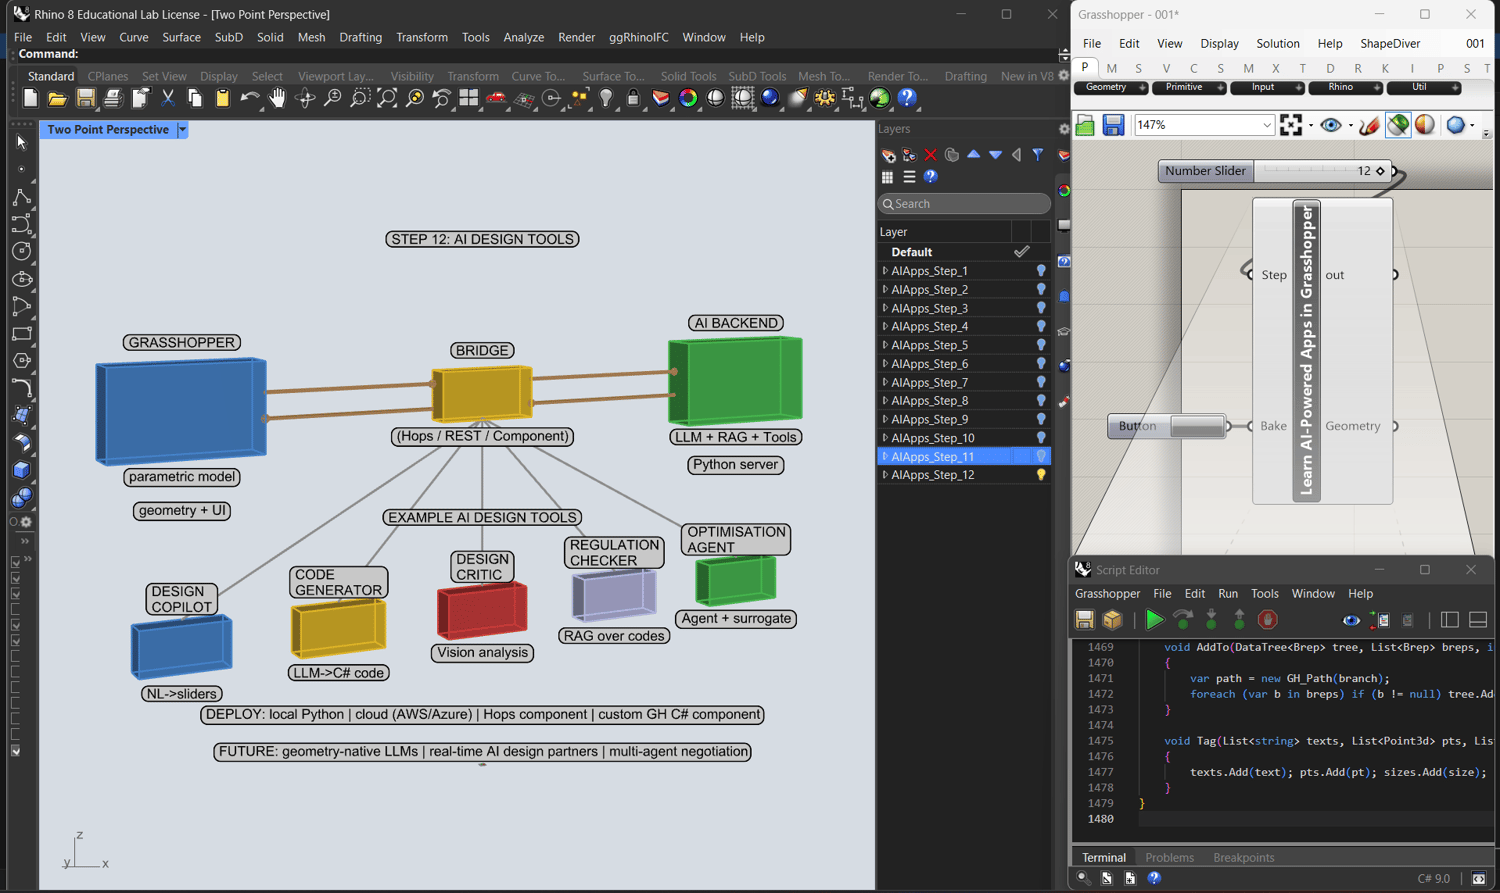Toggle the Grasshopper preview eye icon
This screenshot has width=1500, height=893.
[1330, 125]
